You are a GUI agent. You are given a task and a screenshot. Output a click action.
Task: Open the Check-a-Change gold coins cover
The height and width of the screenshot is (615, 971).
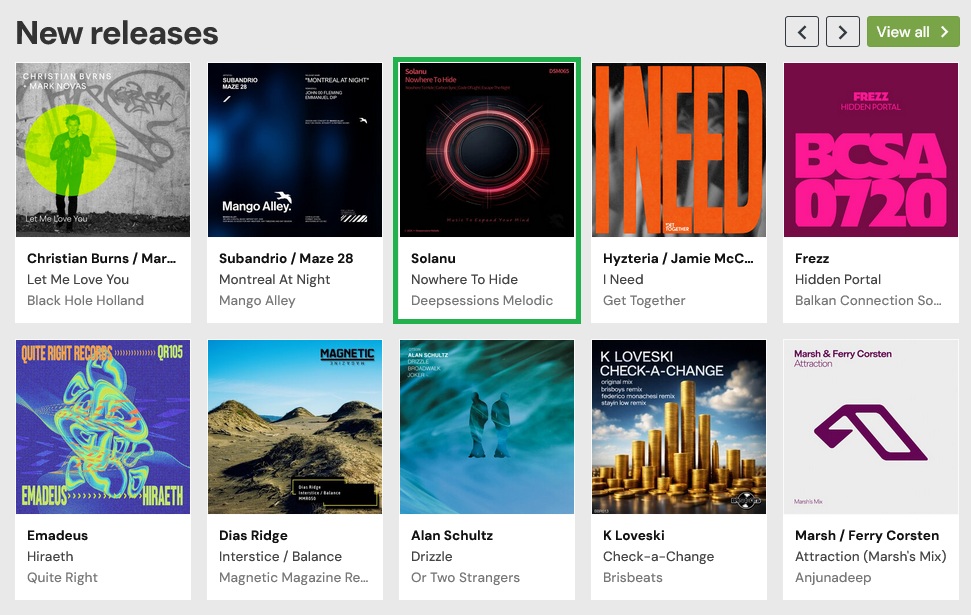point(679,427)
